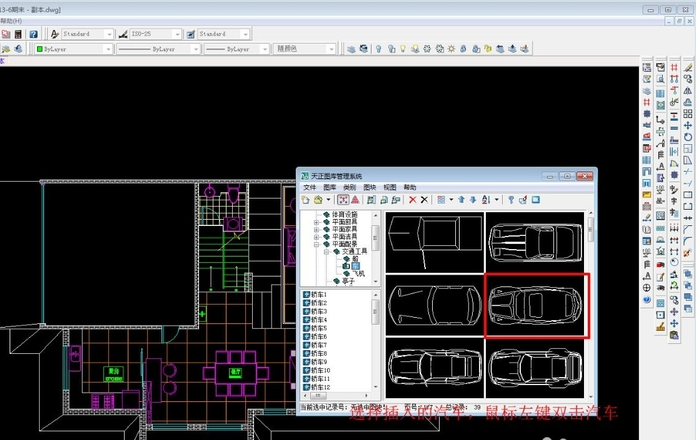The width and height of the screenshot is (696, 440).
Task: Open the 随颜色 plot style dropdown
Action: pos(304,49)
